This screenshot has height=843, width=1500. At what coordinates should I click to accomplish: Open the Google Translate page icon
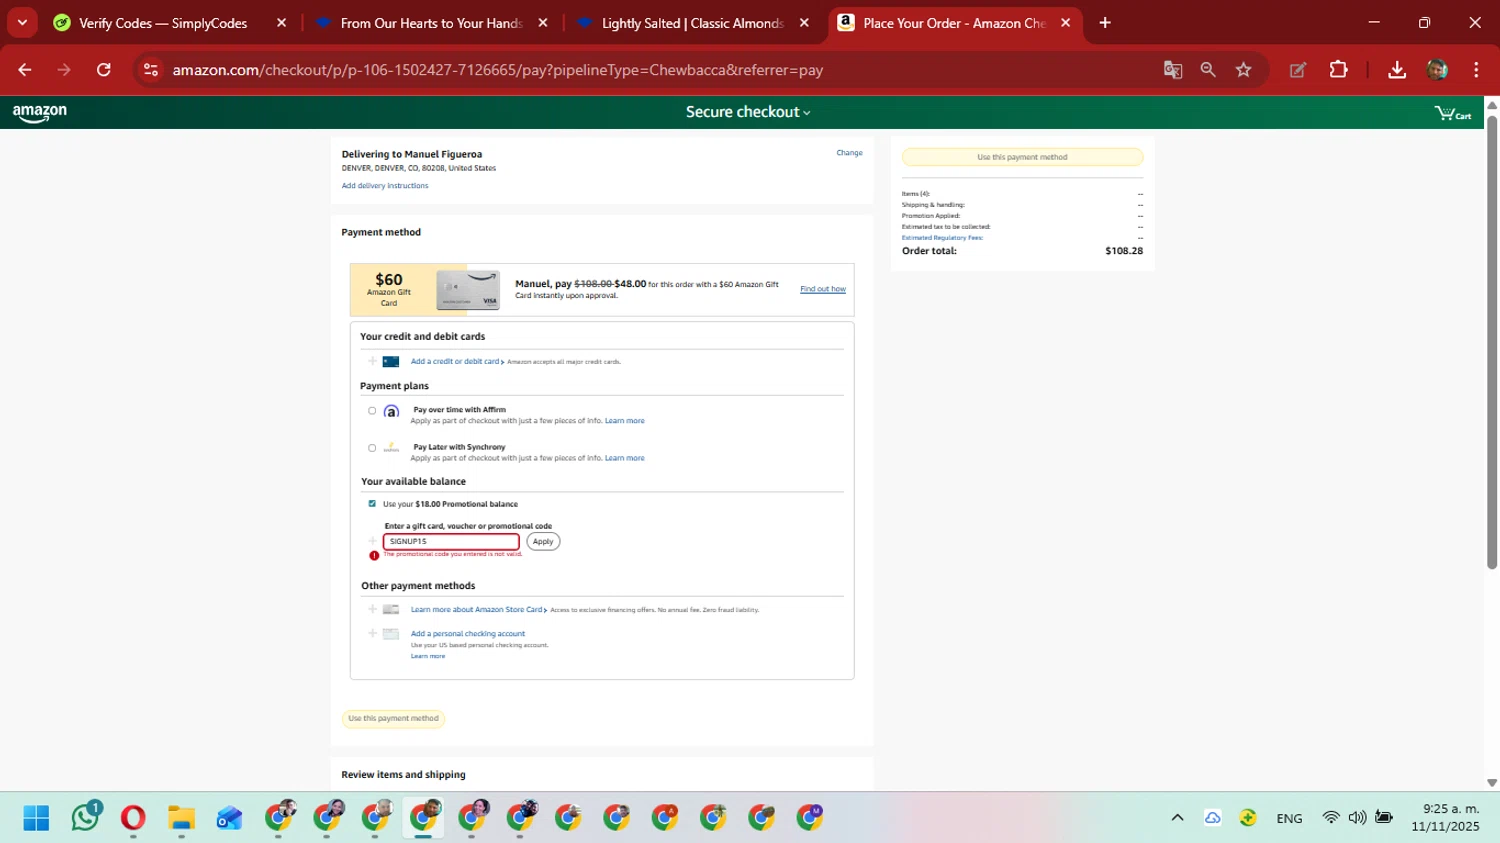(x=1173, y=70)
